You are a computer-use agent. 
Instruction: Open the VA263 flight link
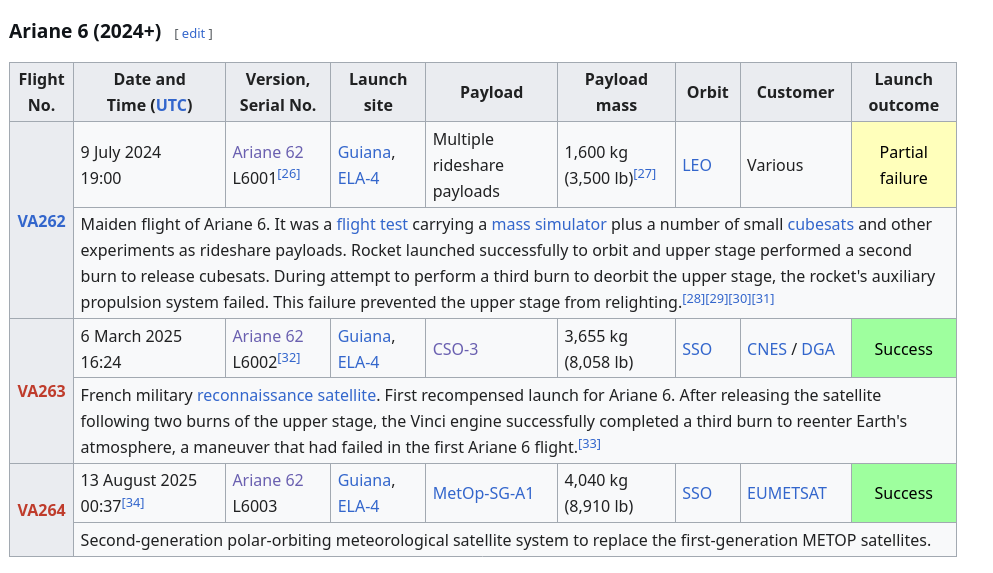tap(41, 391)
